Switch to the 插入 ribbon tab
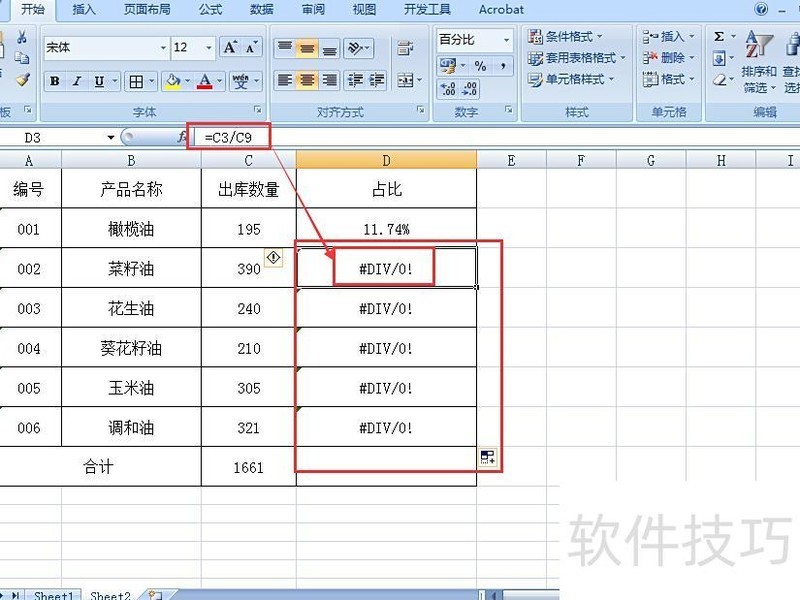800x600 pixels. pyautogui.click(x=83, y=10)
